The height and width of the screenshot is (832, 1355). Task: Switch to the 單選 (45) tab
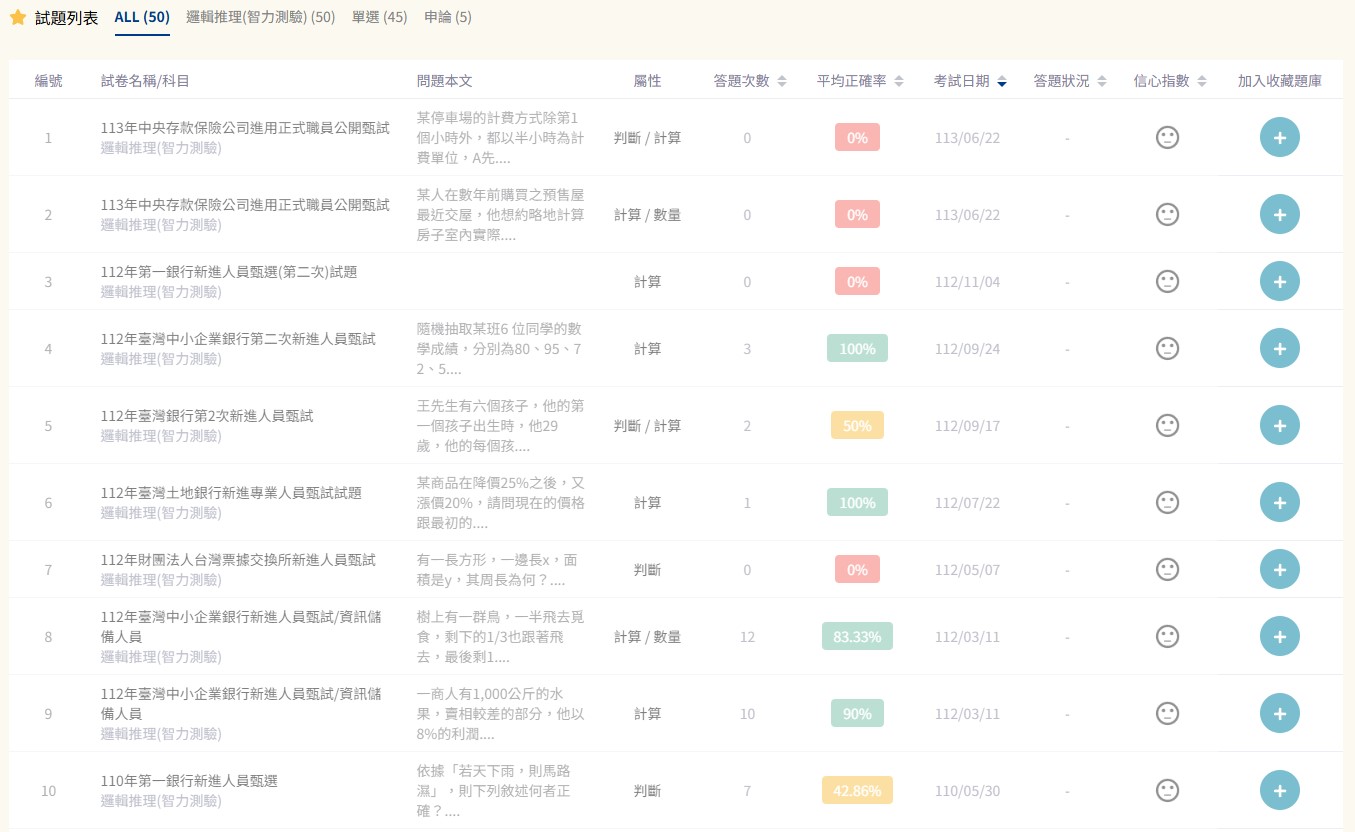click(x=379, y=18)
